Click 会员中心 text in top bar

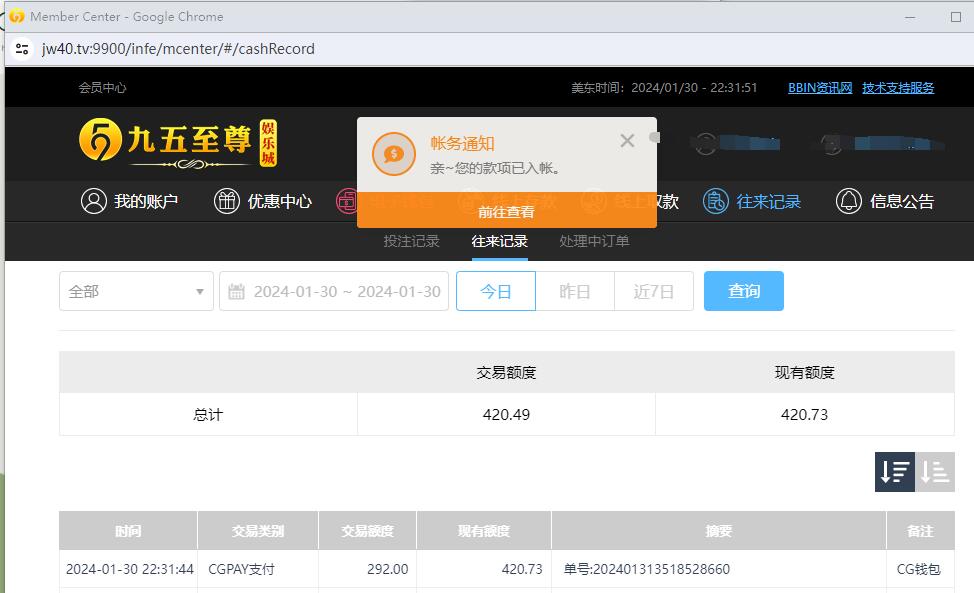tap(102, 88)
